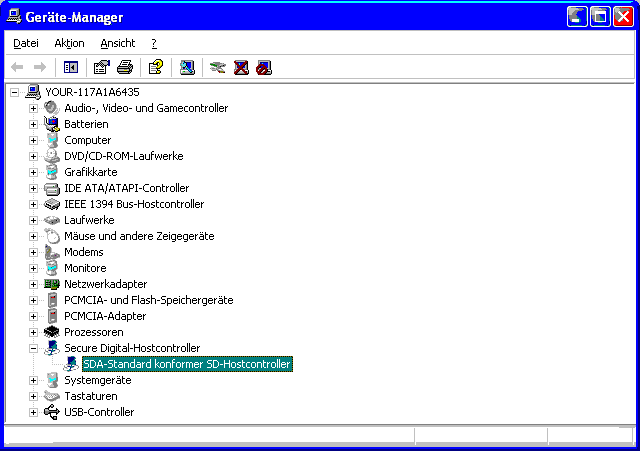640x451 pixels.
Task: Collapse the YOUR-117A1A6435 root node
Action: [x=14, y=92]
